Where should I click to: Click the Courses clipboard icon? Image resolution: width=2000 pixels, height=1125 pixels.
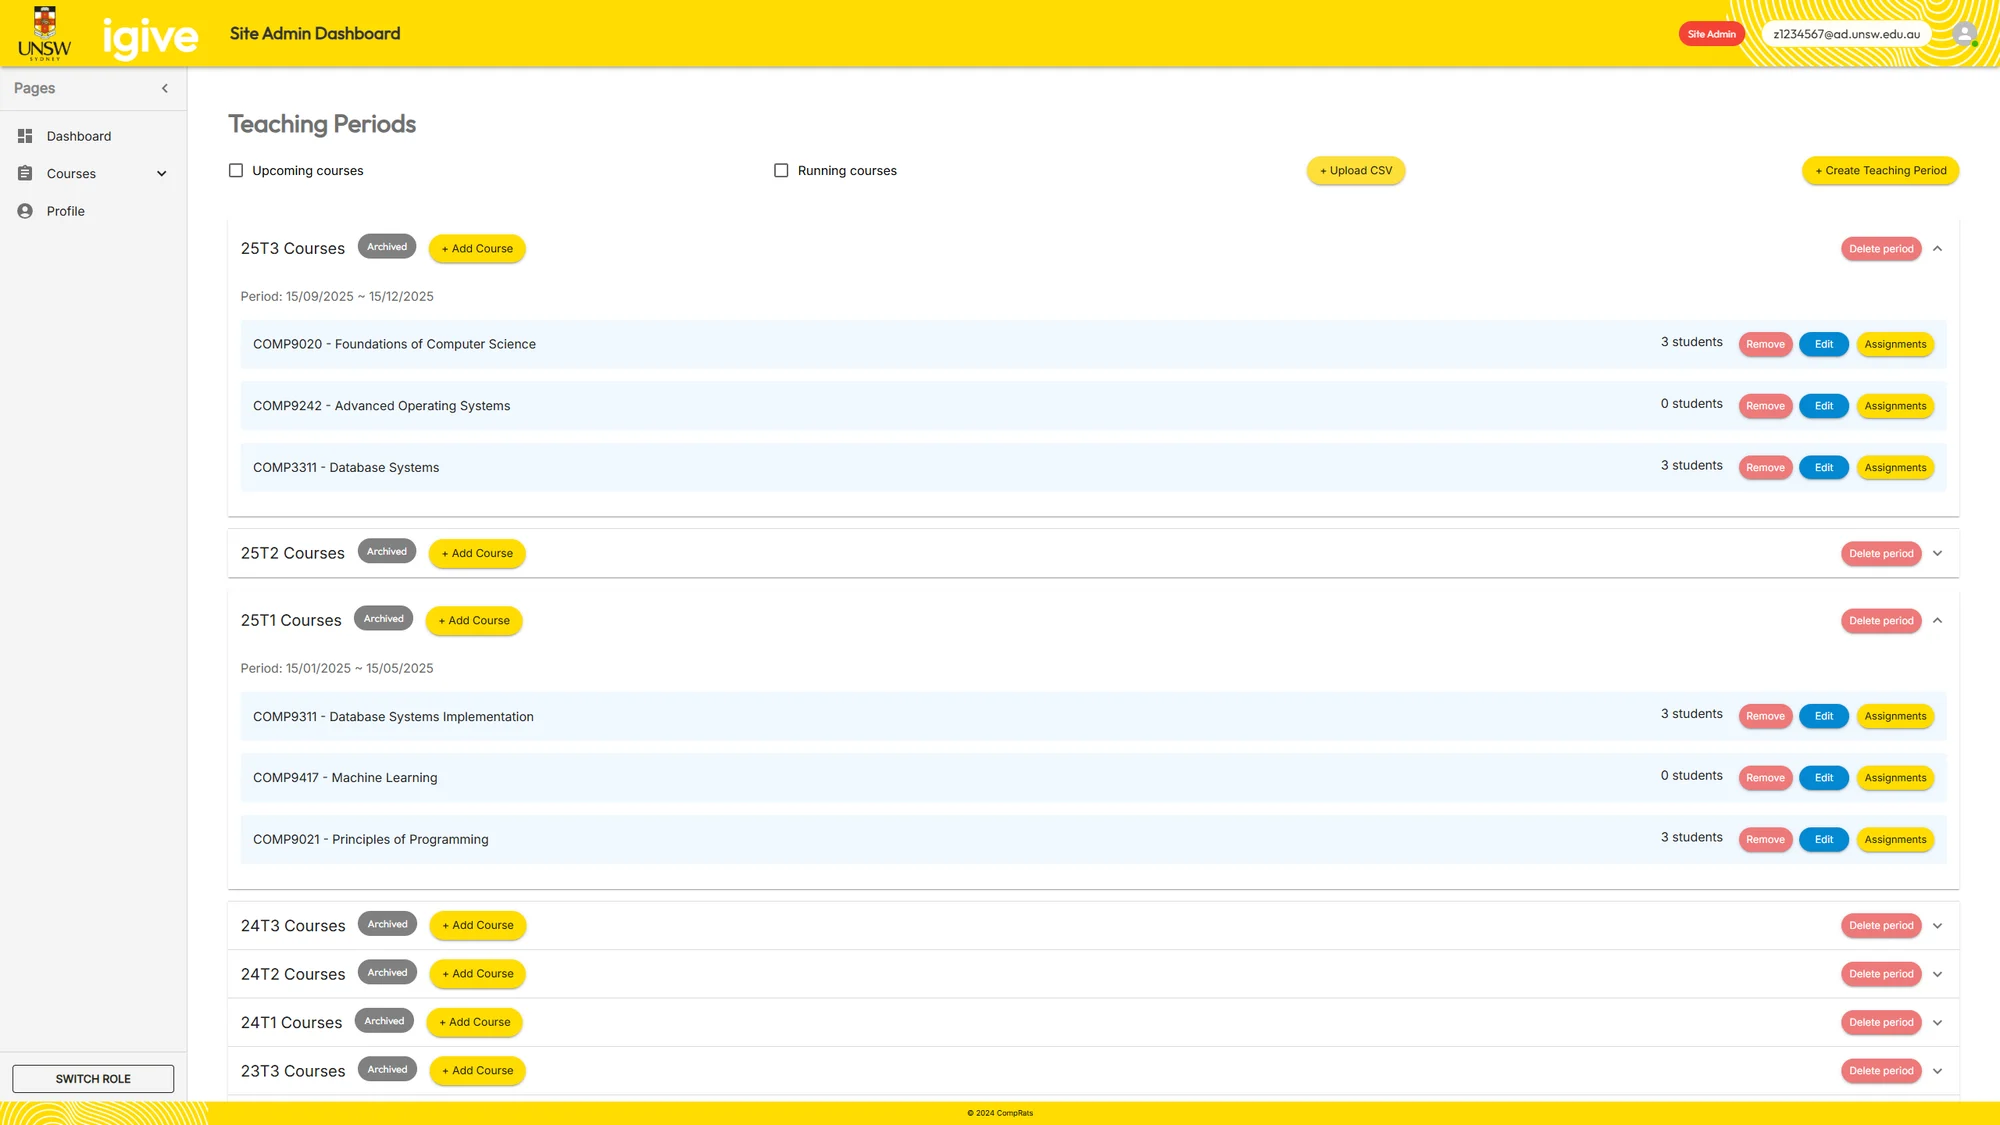click(25, 173)
